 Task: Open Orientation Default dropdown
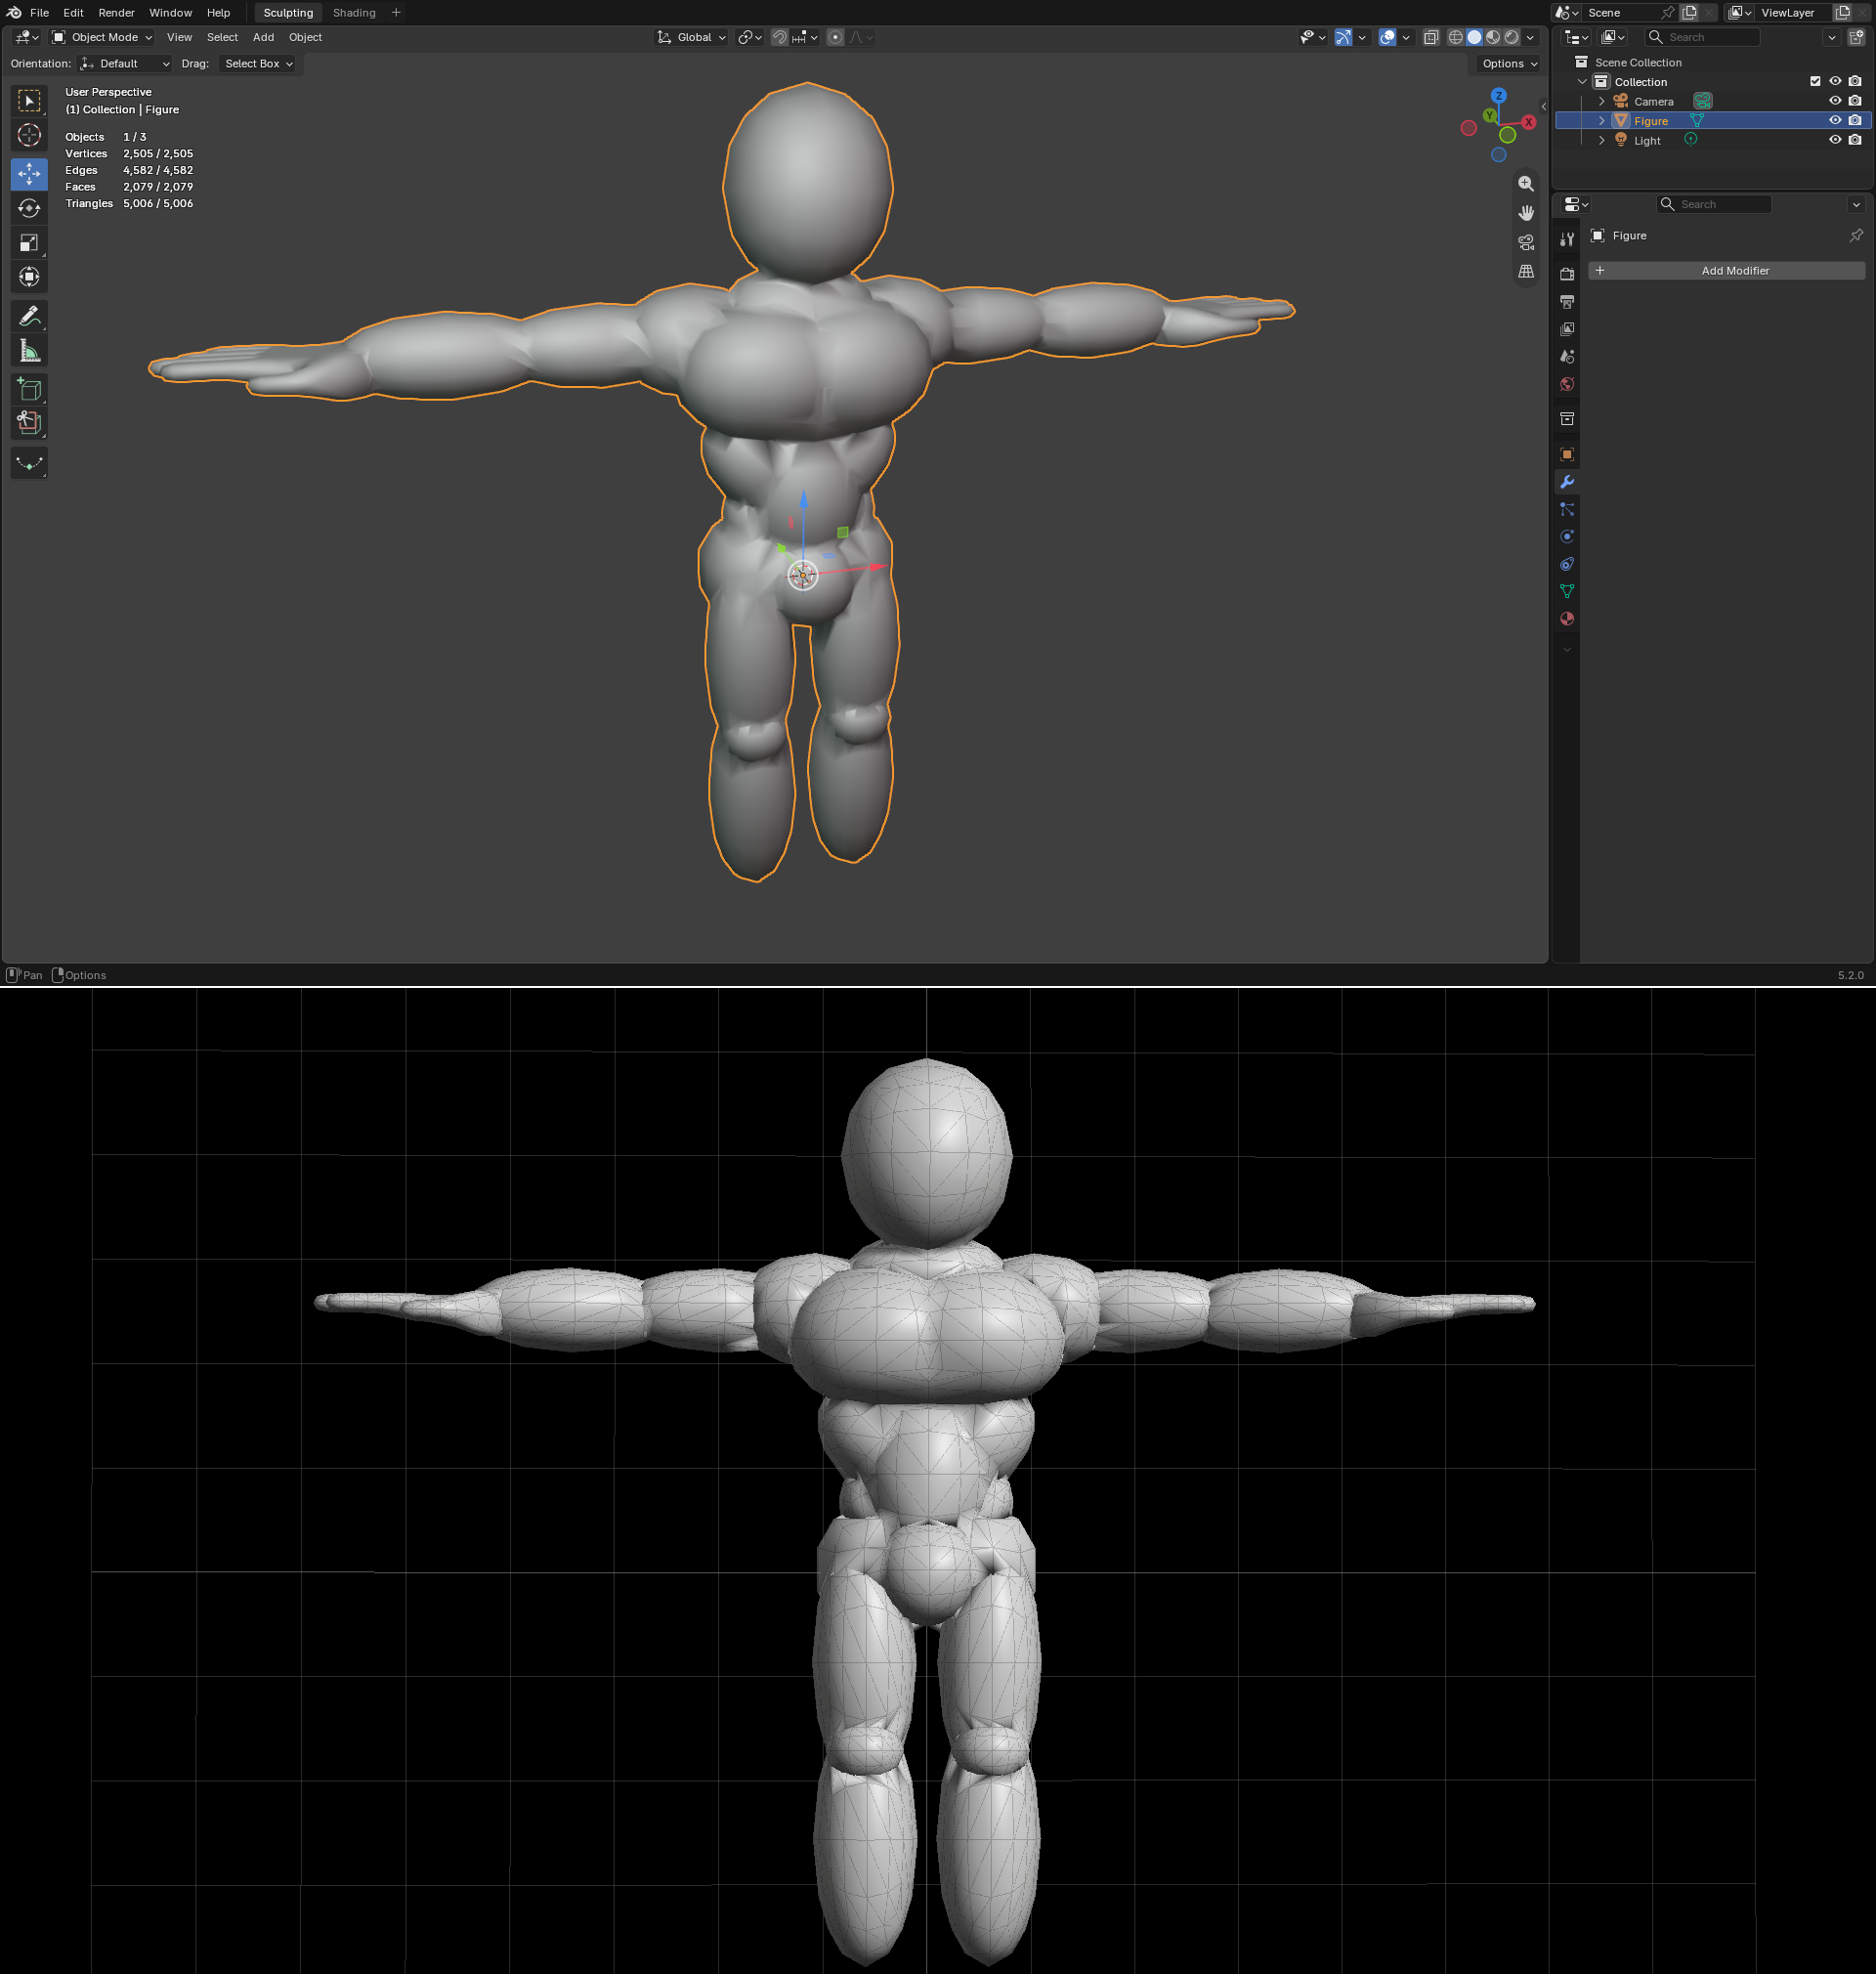[125, 64]
